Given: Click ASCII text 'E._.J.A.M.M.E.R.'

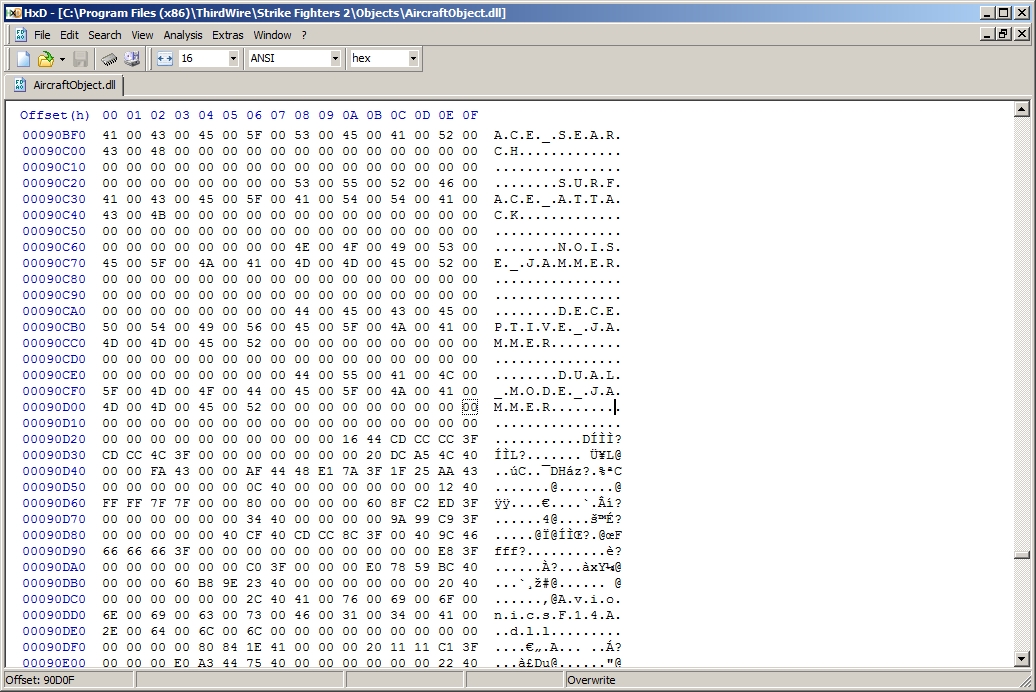Looking at the screenshot, I should coord(557,263).
